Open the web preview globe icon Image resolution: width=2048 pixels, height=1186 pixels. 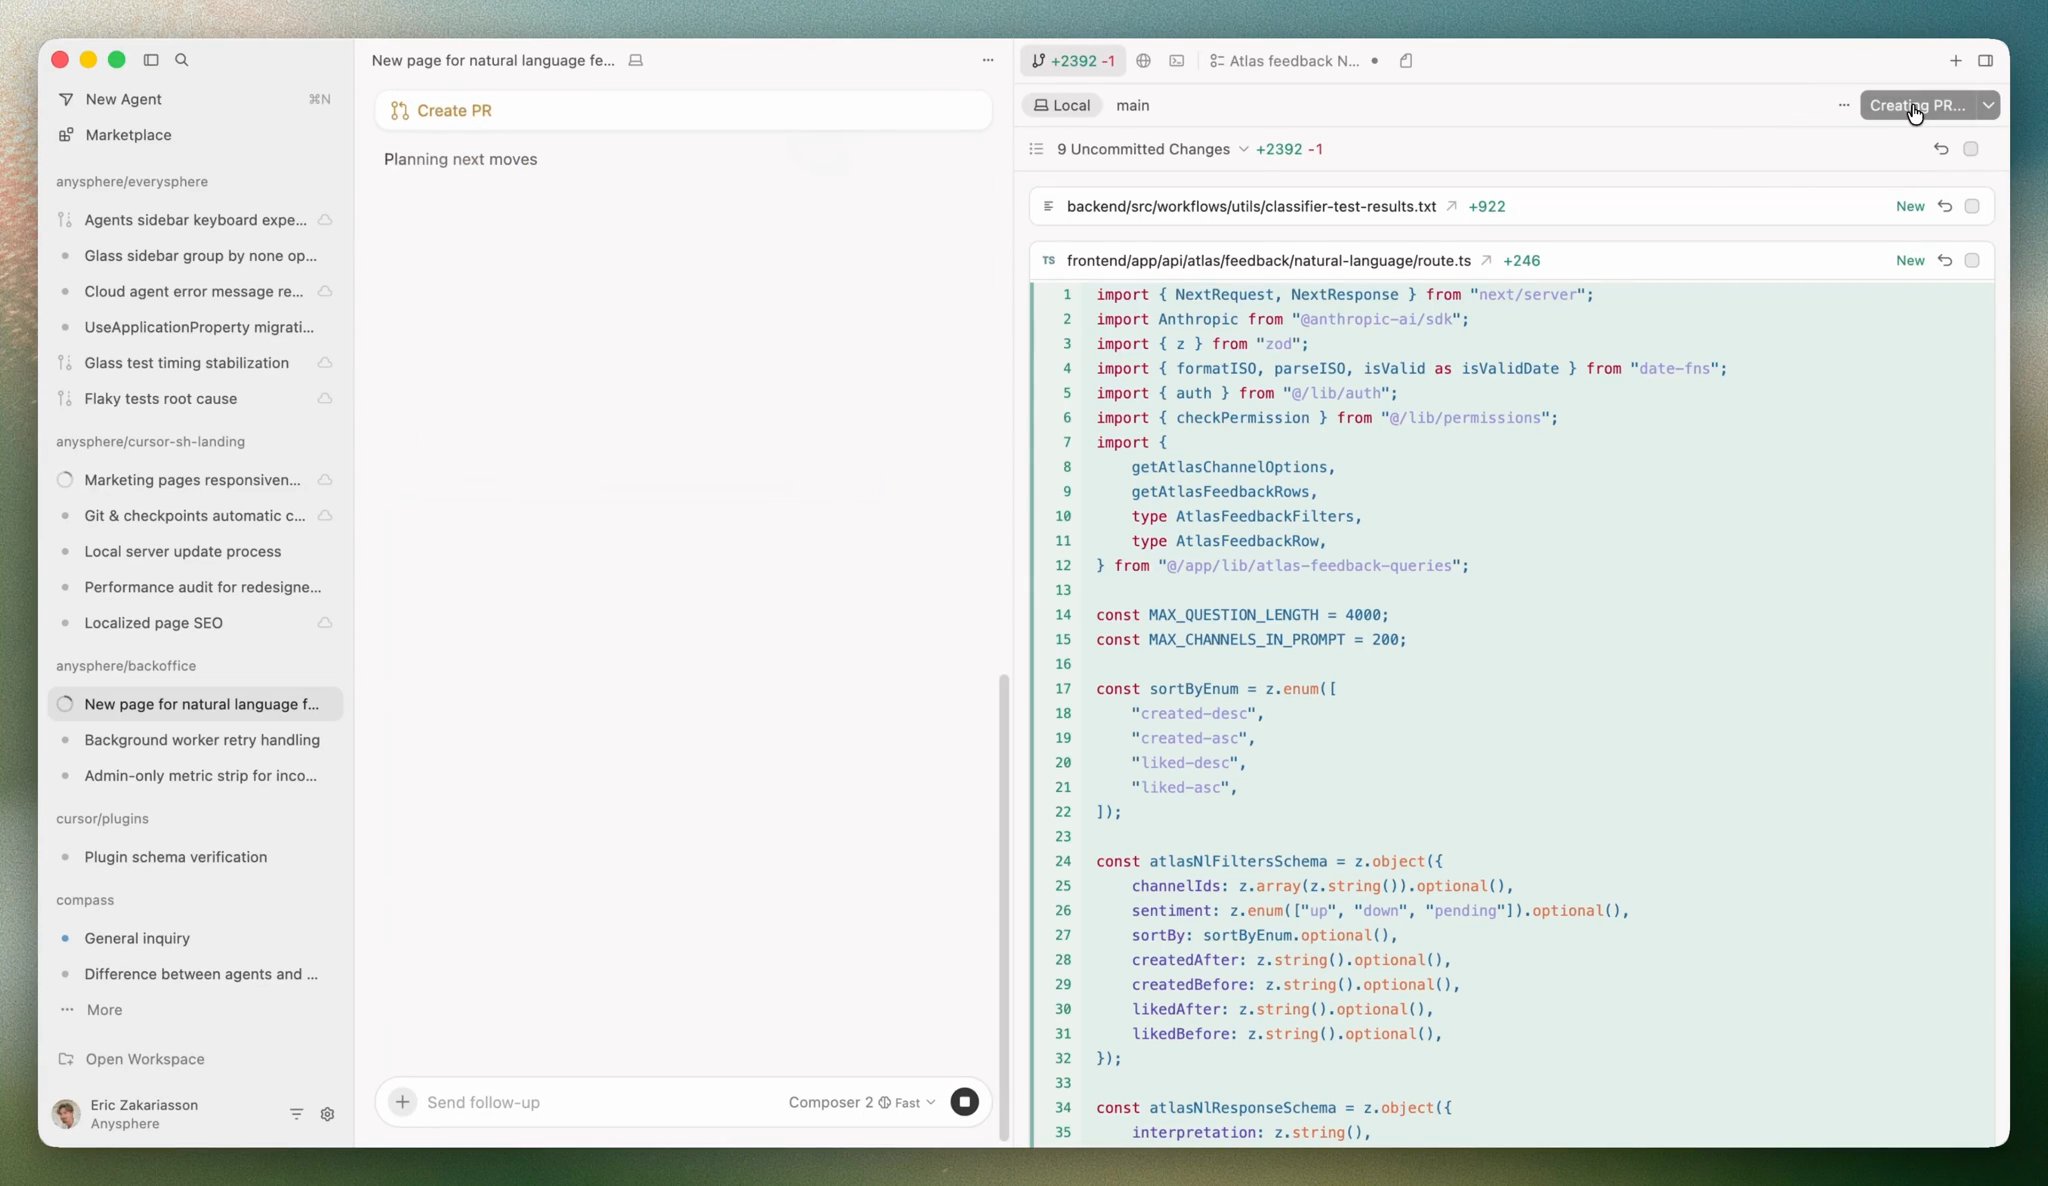coord(1143,60)
